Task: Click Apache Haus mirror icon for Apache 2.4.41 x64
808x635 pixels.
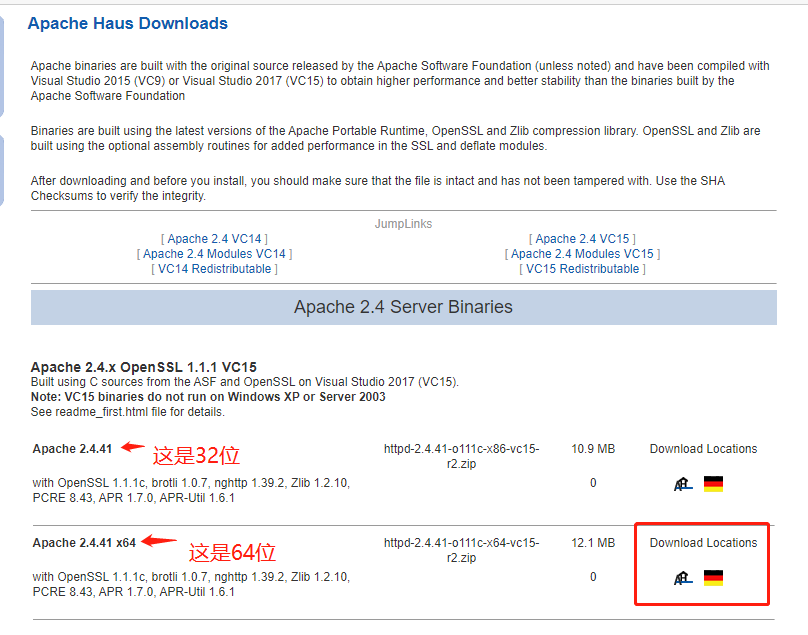Action: pyautogui.click(x=683, y=578)
